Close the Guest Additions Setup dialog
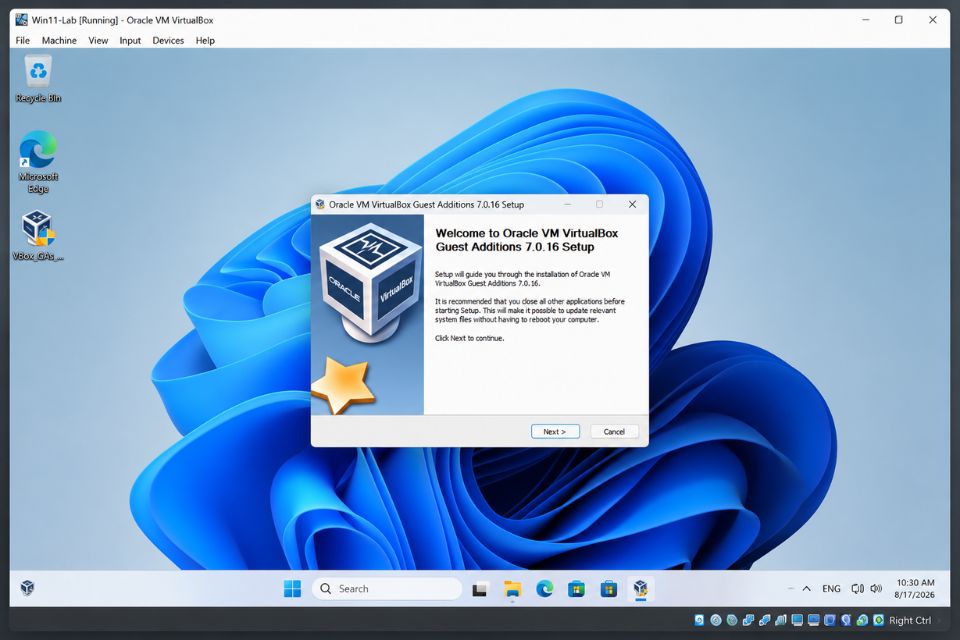Image resolution: width=960 pixels, height=640 pixels. coord(632,204)
